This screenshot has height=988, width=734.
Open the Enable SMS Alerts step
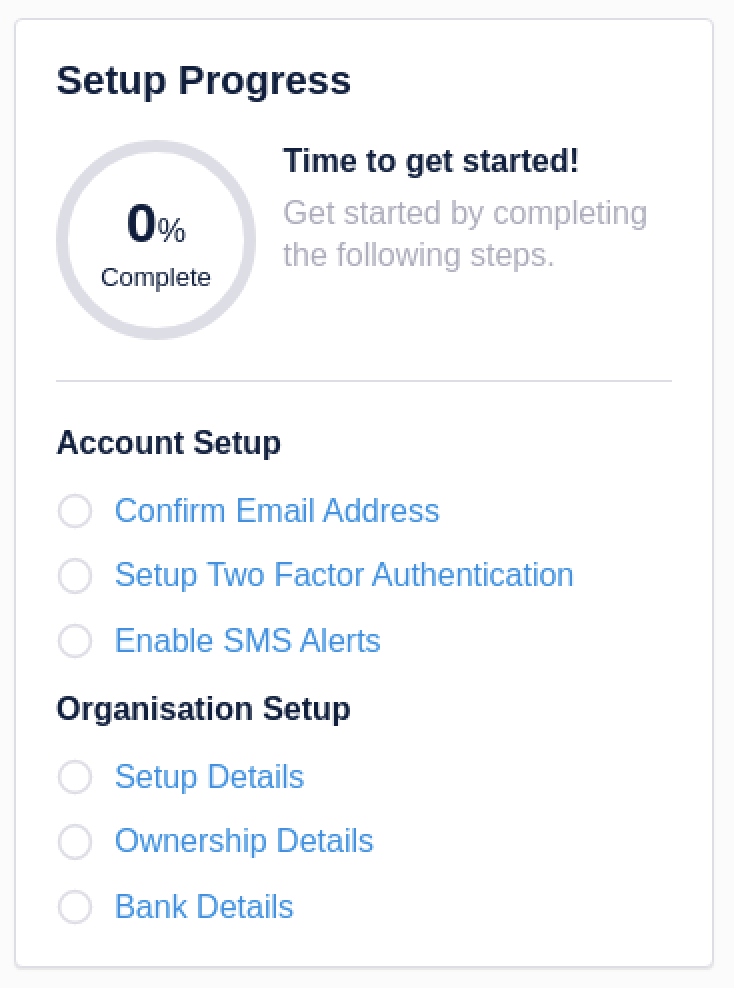247,642
